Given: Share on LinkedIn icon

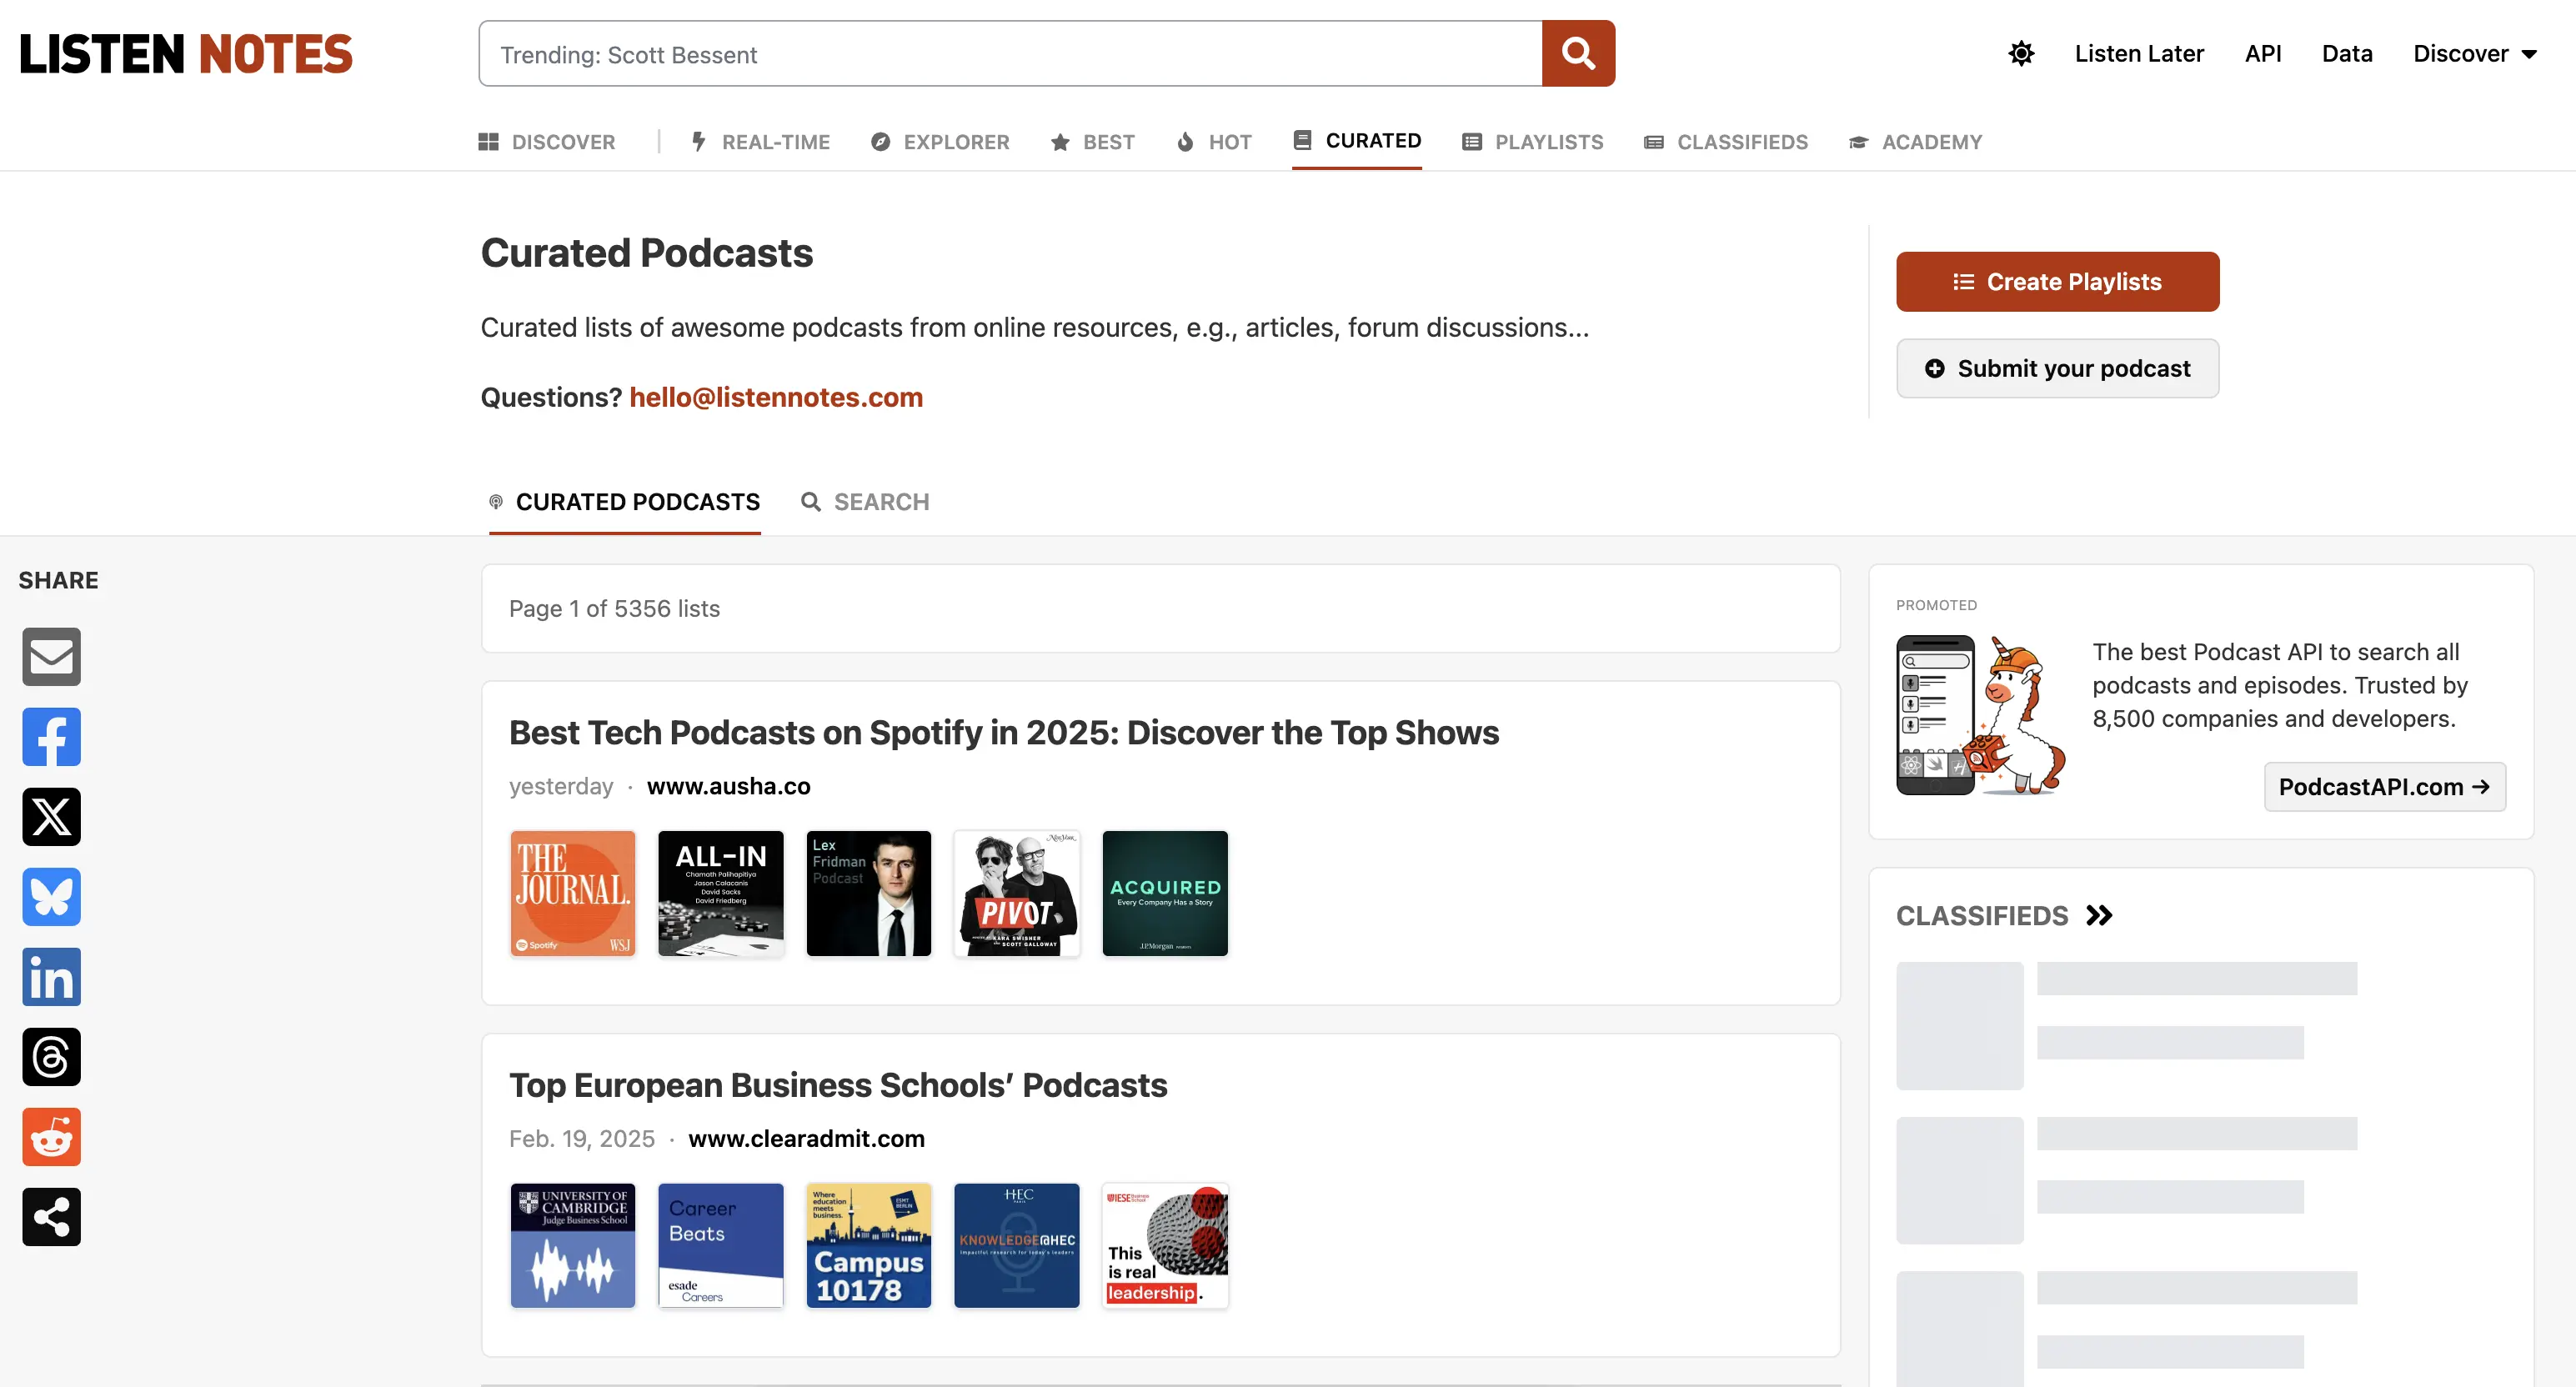Looking at the screenshot, I should pyautogui.click(x=51, y=977).
